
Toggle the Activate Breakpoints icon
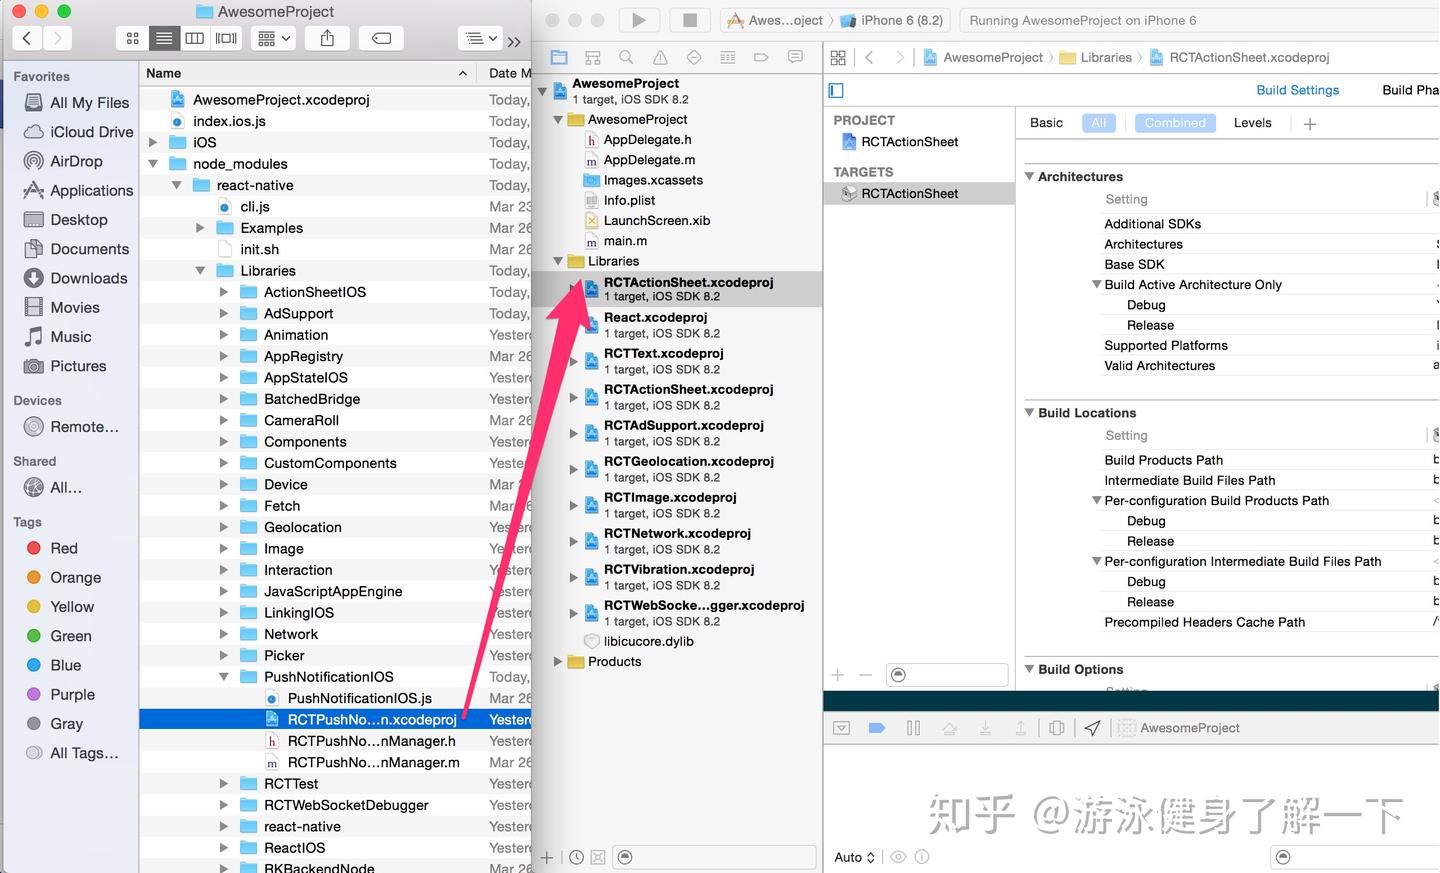pyautogui.click(x=877, y=728)
